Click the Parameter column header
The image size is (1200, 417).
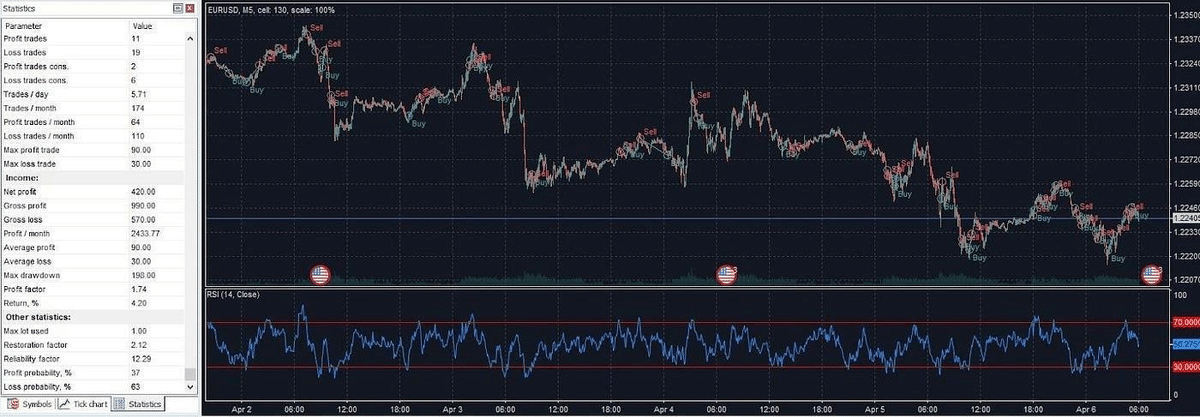pyautogui.click(x=64, y=24)
